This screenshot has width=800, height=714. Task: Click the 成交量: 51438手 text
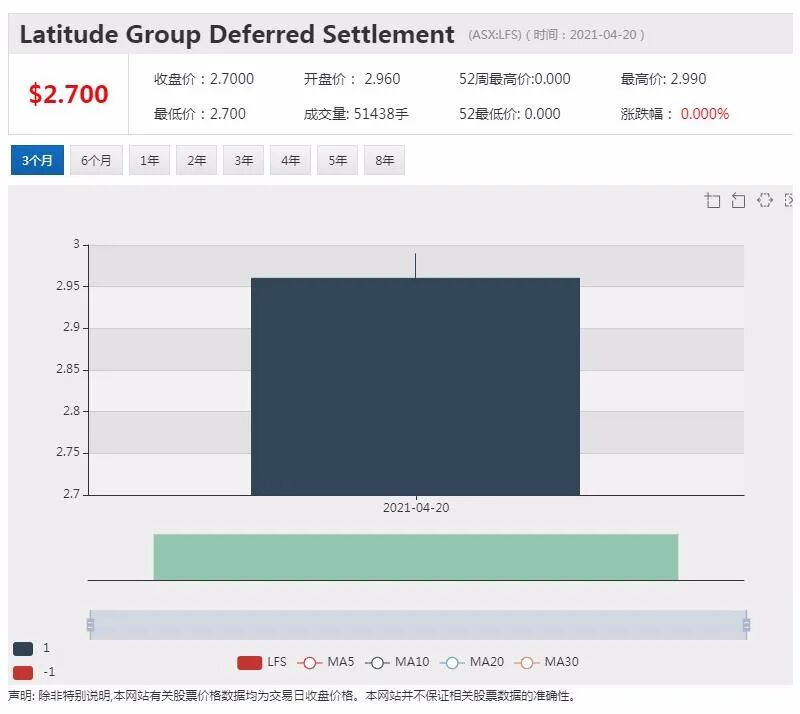[356, 114]
